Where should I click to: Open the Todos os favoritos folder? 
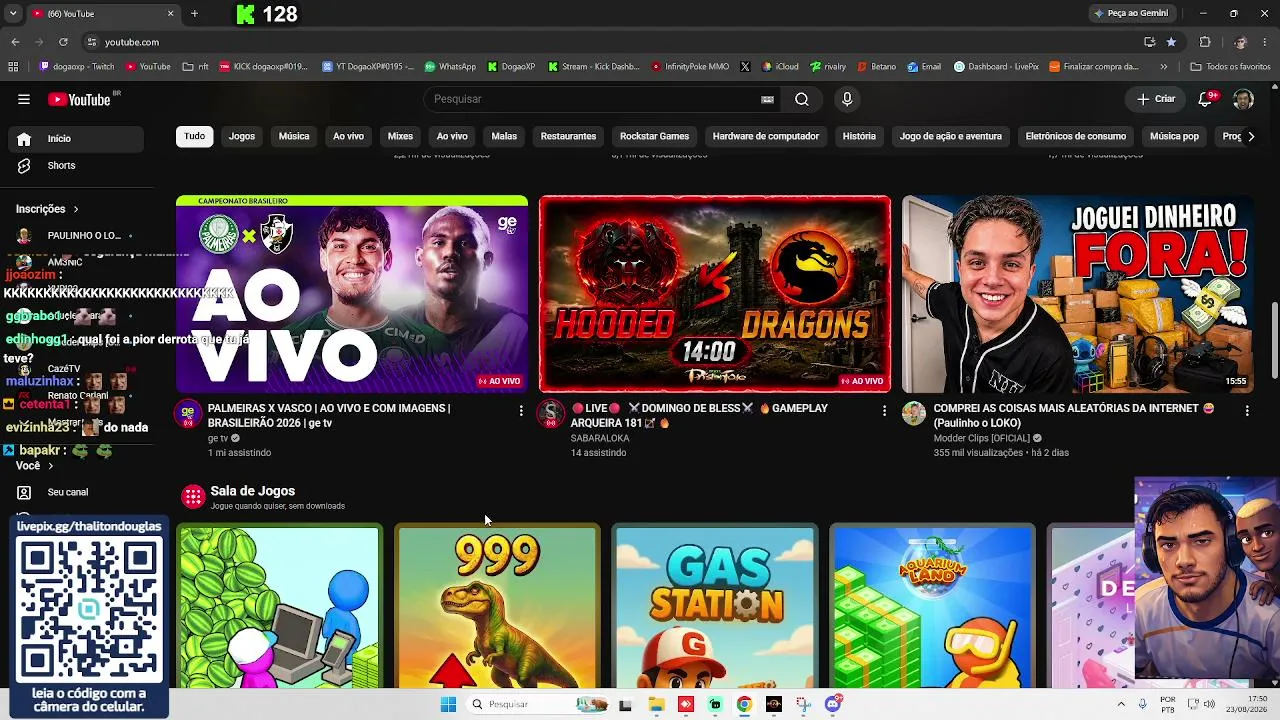click(1230, 67)
